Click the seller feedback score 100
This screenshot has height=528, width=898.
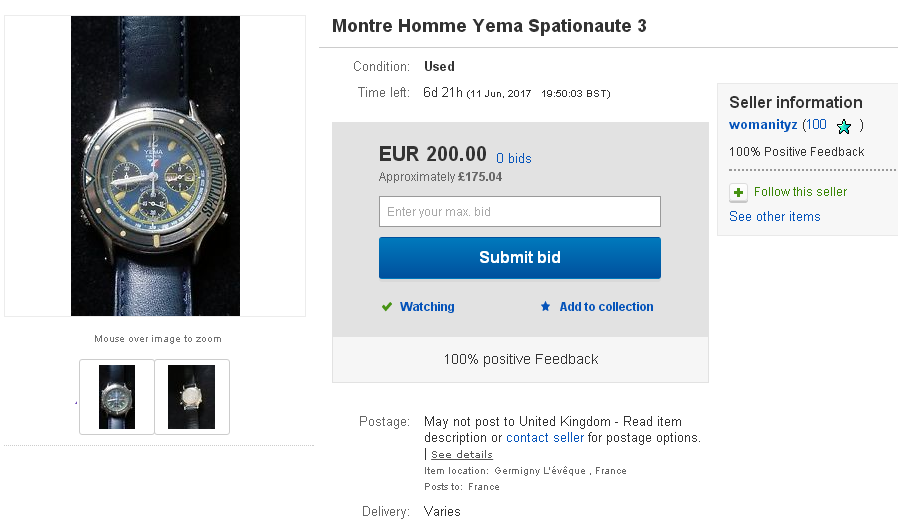(x=815, y=125)
